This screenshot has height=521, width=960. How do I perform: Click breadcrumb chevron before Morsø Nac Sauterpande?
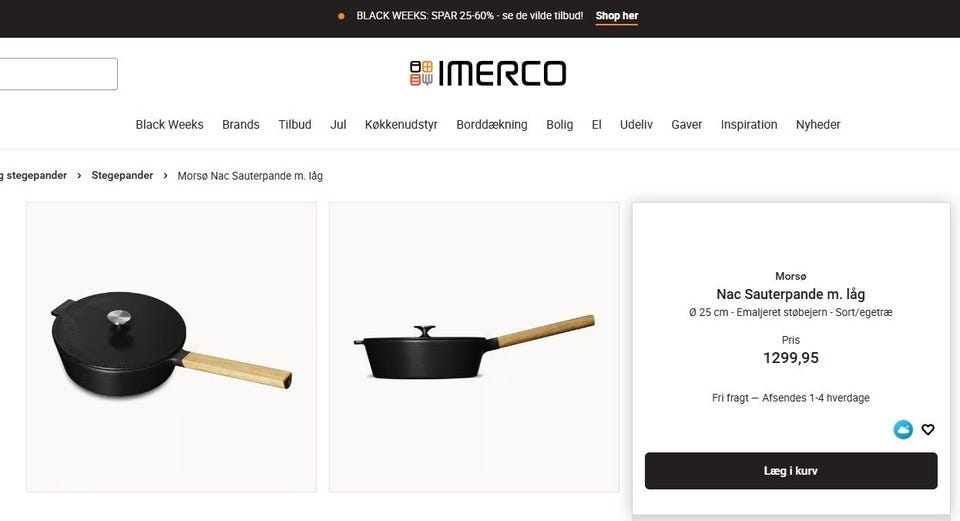click(x=165, y=176)
